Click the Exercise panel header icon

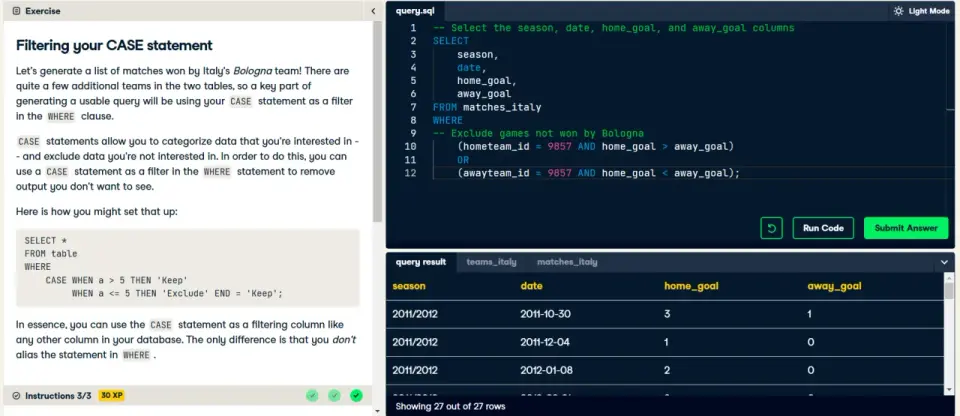click(16, 11)
